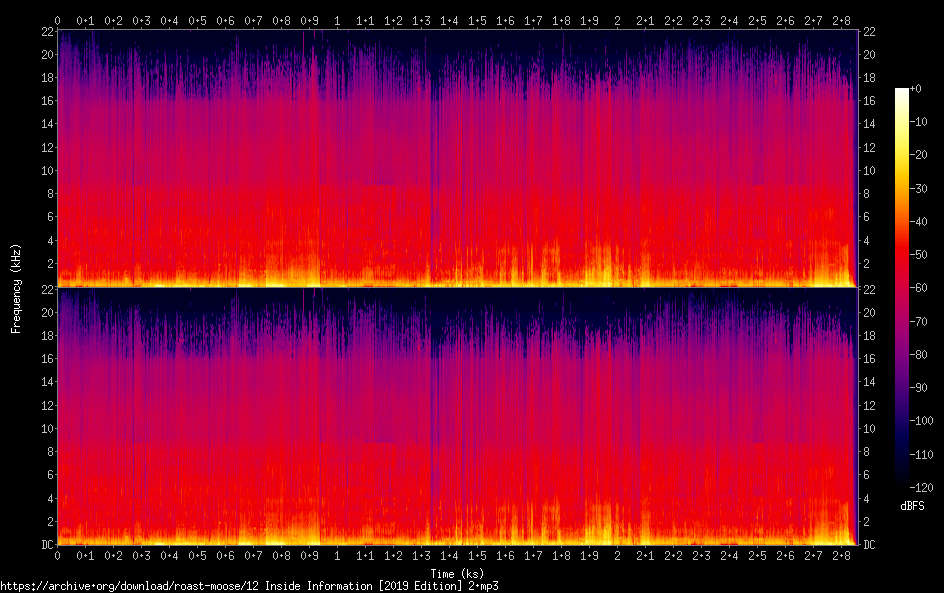Click the 1.5 label on bottom time axis
The height and width of the screenshot is (593, 944).
pyautogui.click(x=477, y=557)
